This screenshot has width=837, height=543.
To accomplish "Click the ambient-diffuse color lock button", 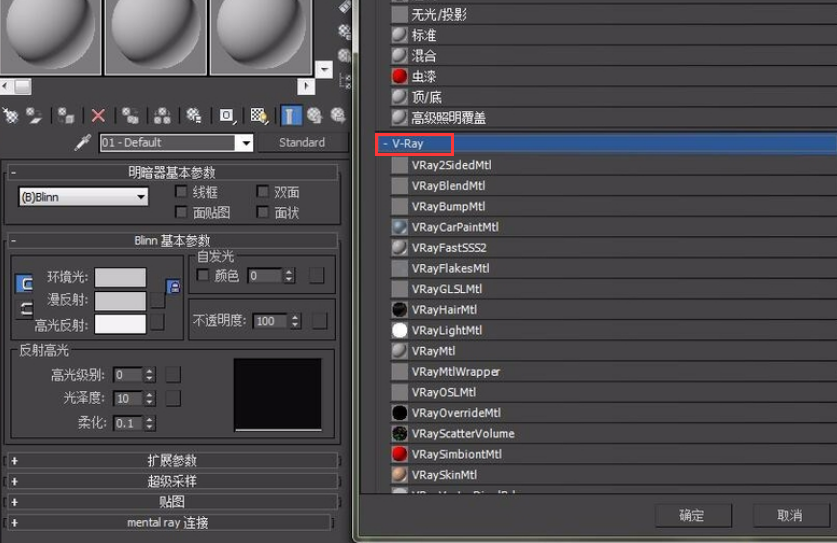I will pyautogui.click(x=173, y=287).
